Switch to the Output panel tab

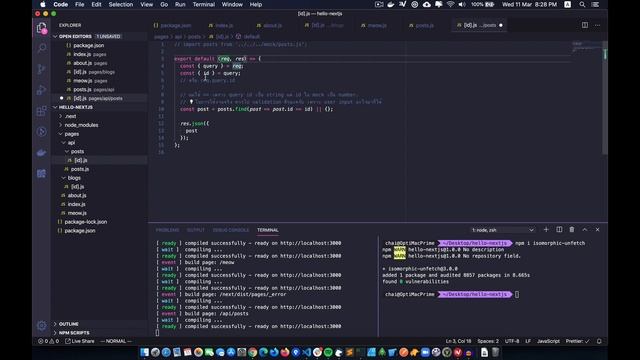coord(196,230)
